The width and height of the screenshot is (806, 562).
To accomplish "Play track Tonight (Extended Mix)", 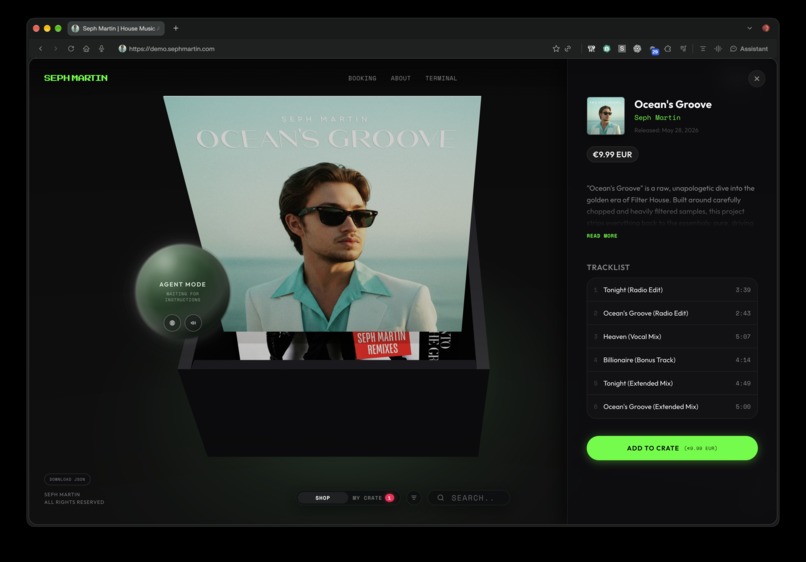I will [x=672, y=384].
